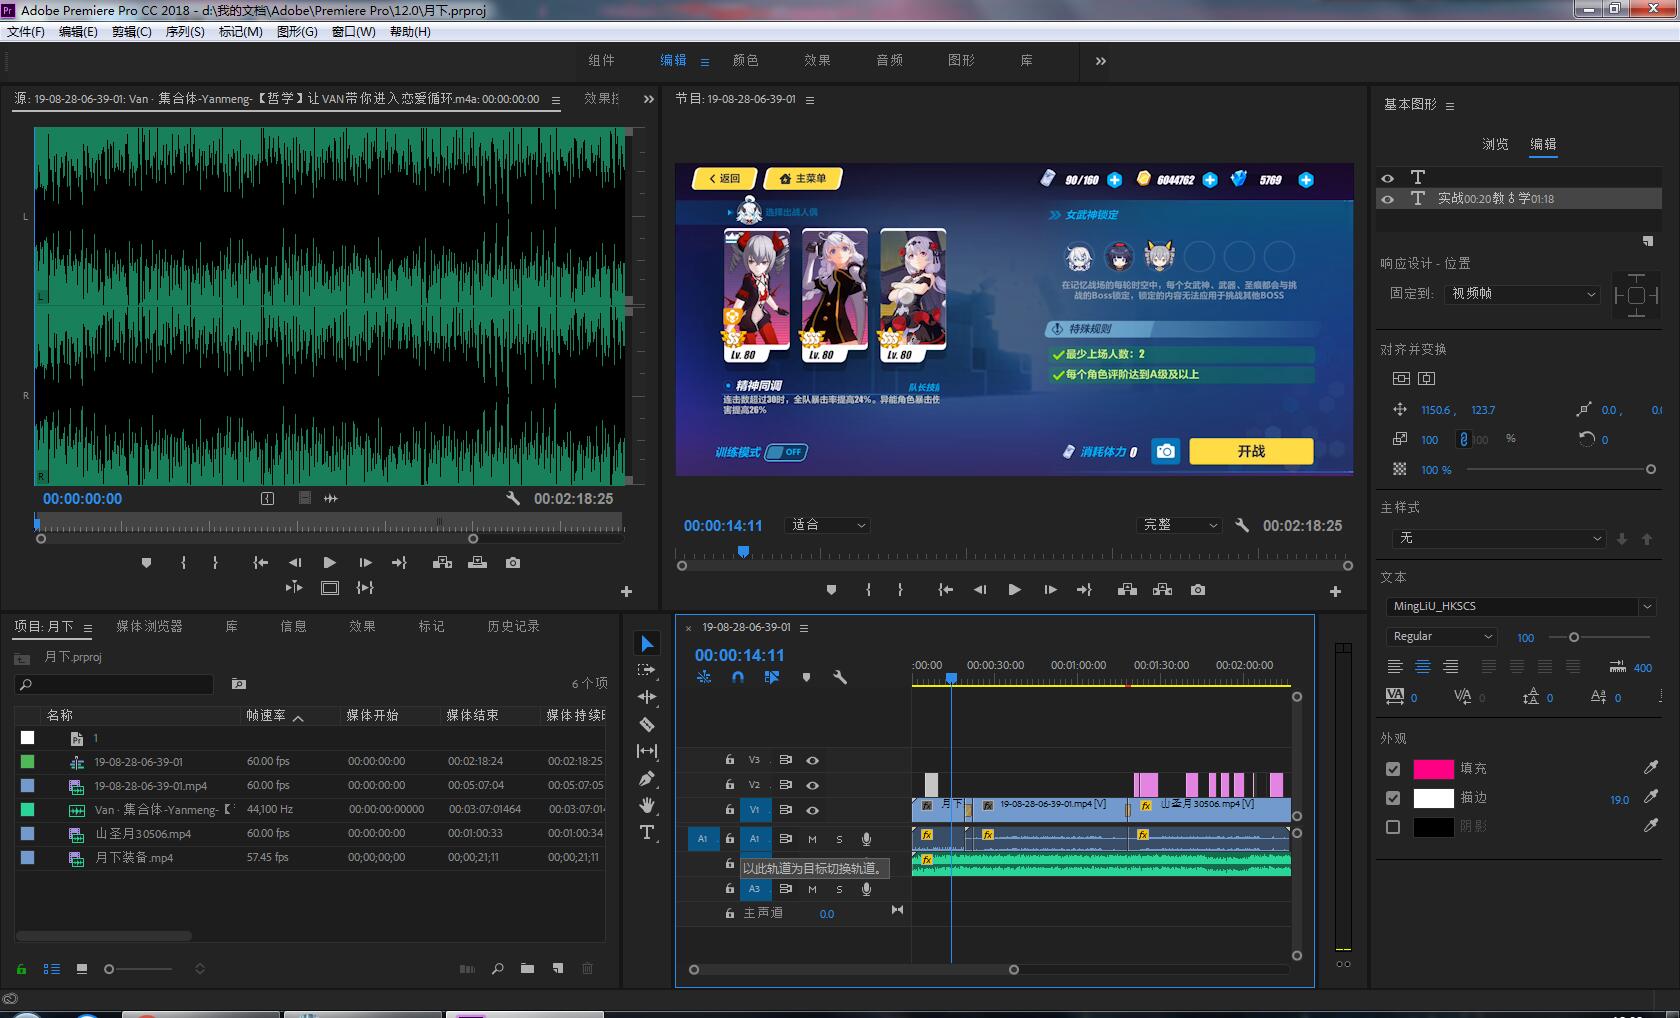
Task: Open the 主样式 无 dropdown
Action: 1499,538
